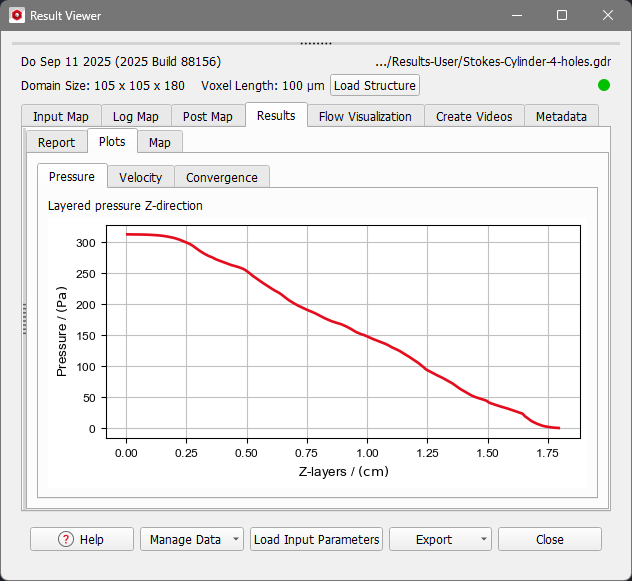Click the Result Viewer app icon in title bar
Image resolution: width=632 pixels, height=581 pixels.
[x=16, y=16]
